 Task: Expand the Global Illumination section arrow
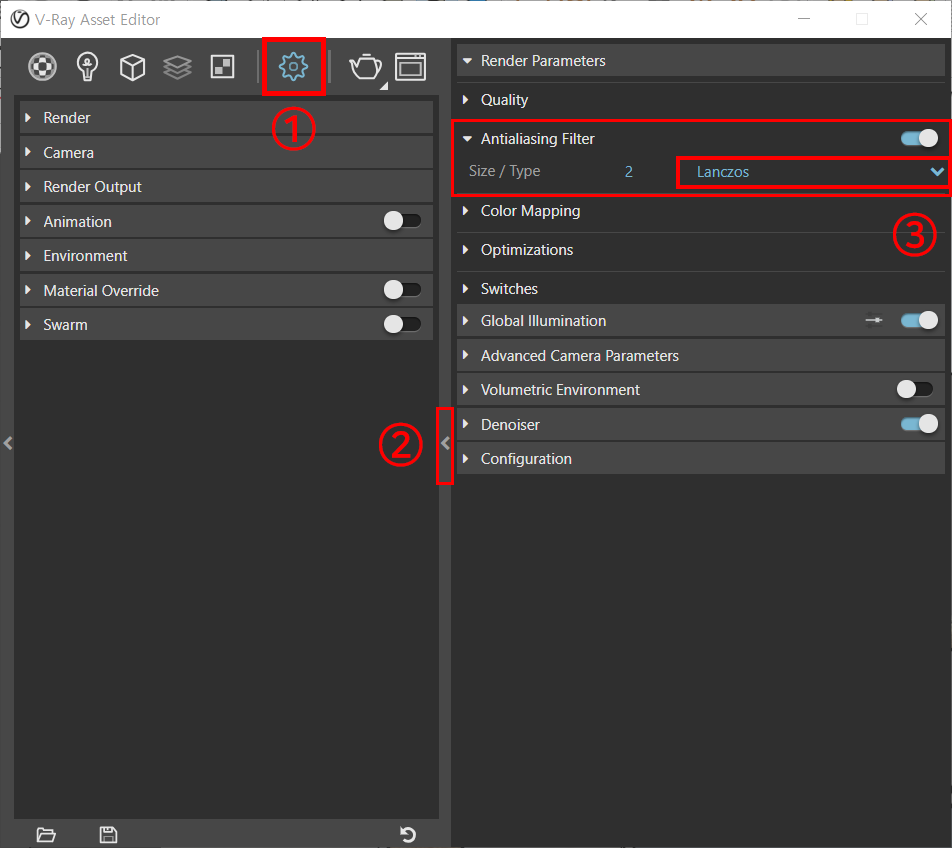pos(466,321)
